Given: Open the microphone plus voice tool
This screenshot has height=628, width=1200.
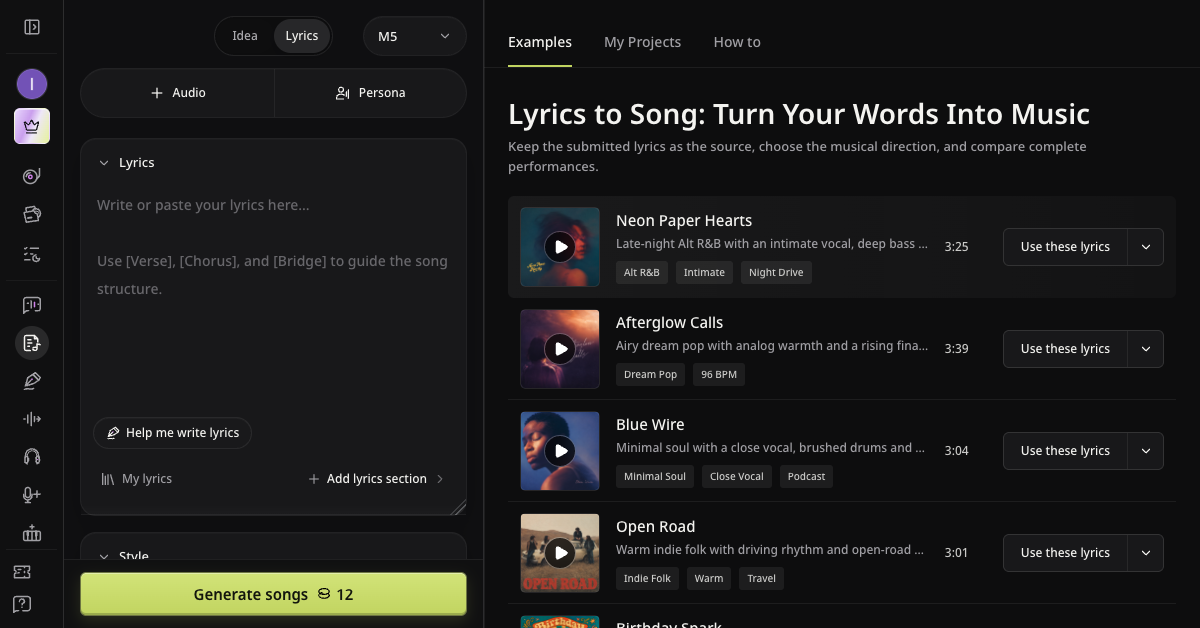Looking at the screenshot, I should coord(32,495).
